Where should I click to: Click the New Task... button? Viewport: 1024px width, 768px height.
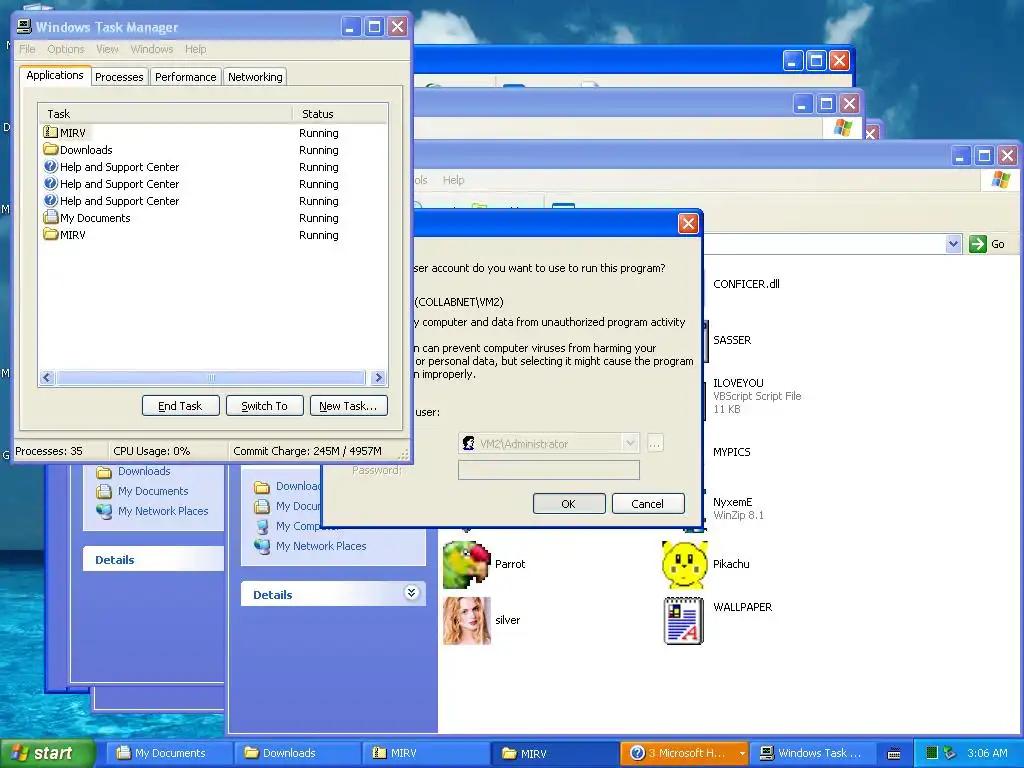[348, 406]
